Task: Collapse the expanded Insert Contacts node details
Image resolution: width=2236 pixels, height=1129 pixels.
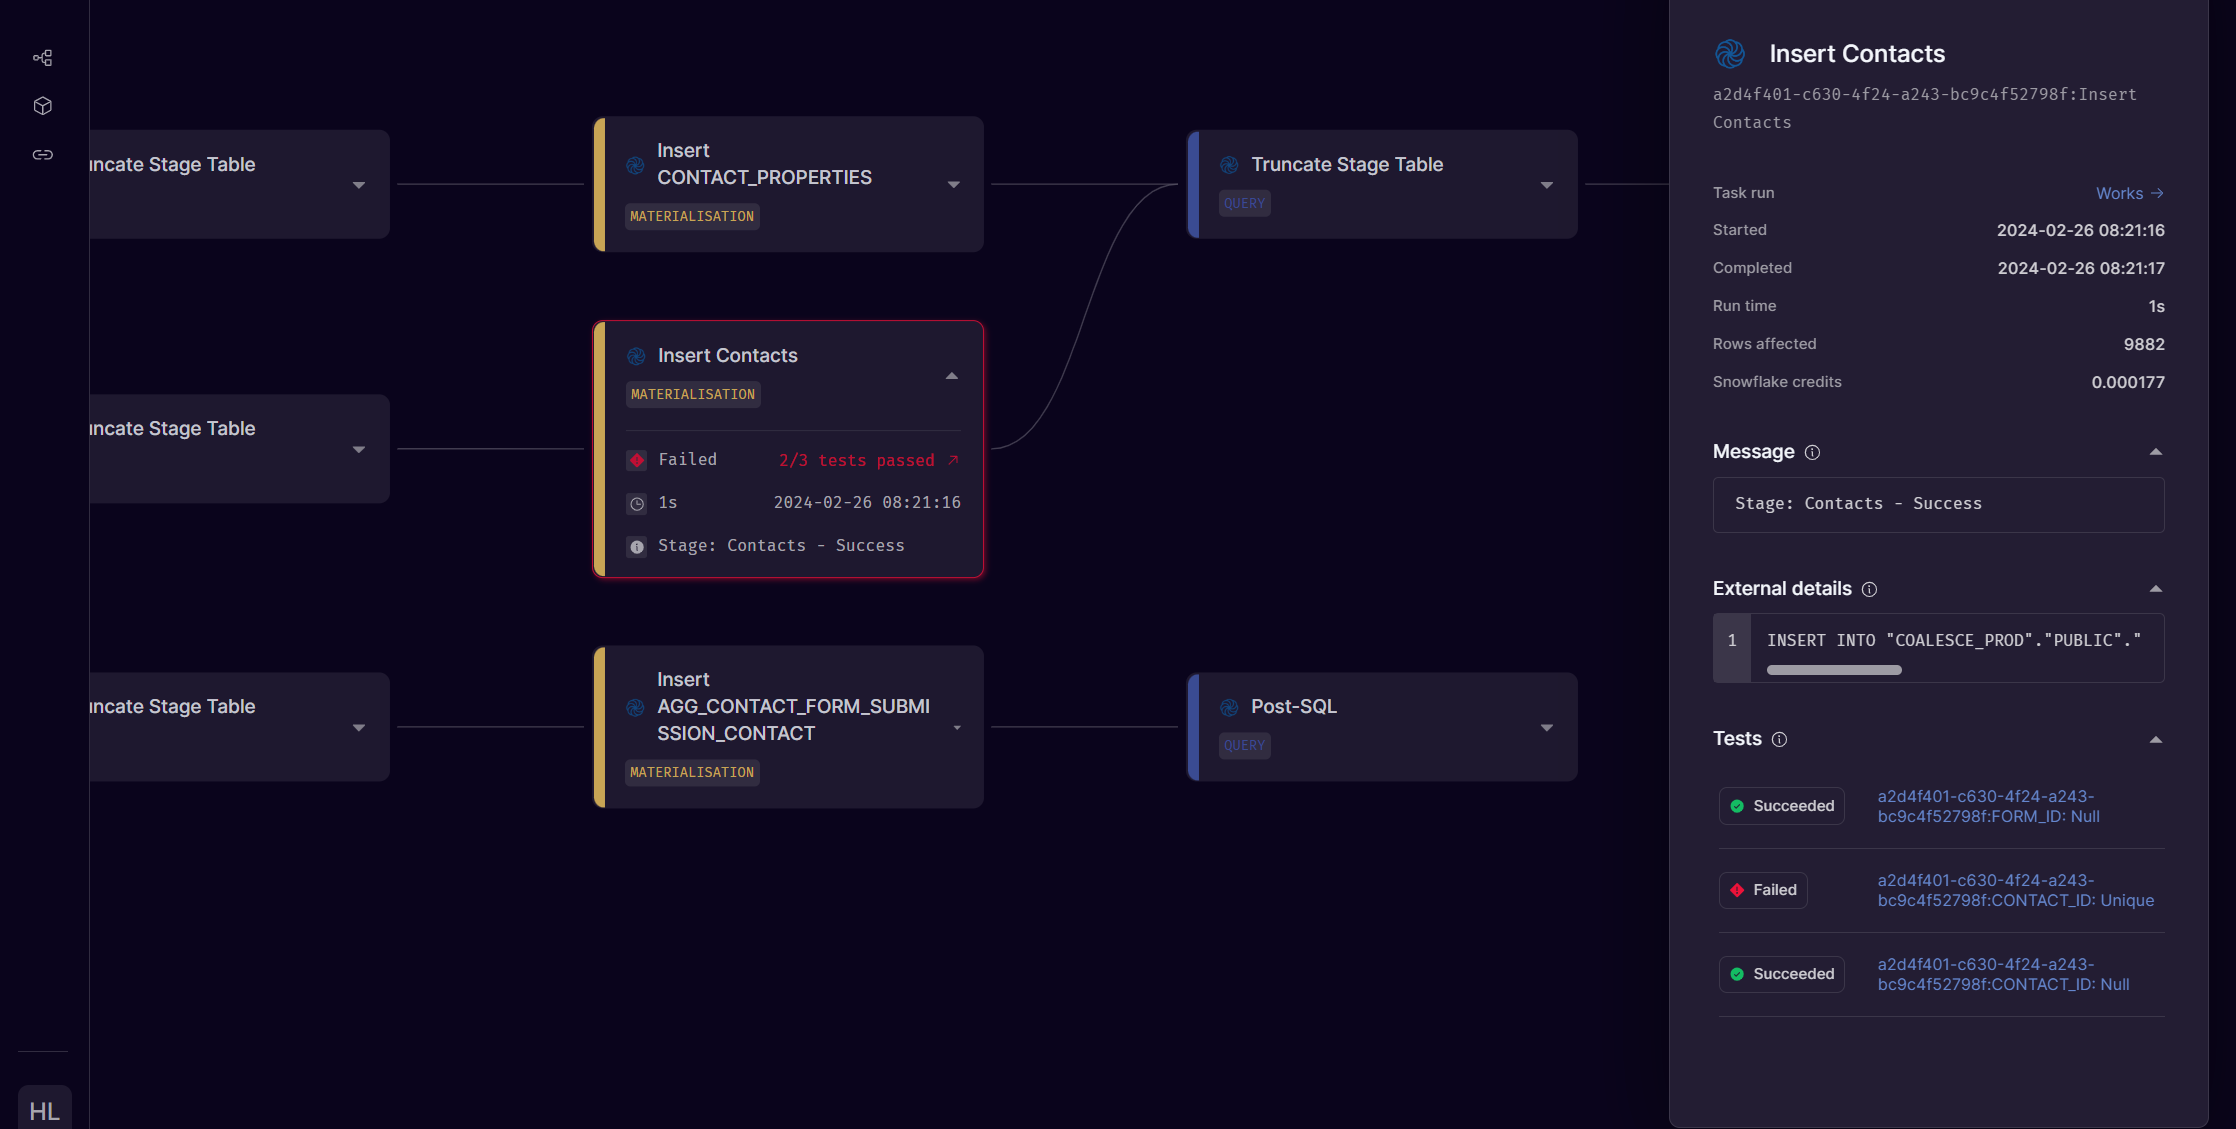Action: pyautogui.click(x=952, y=375)
